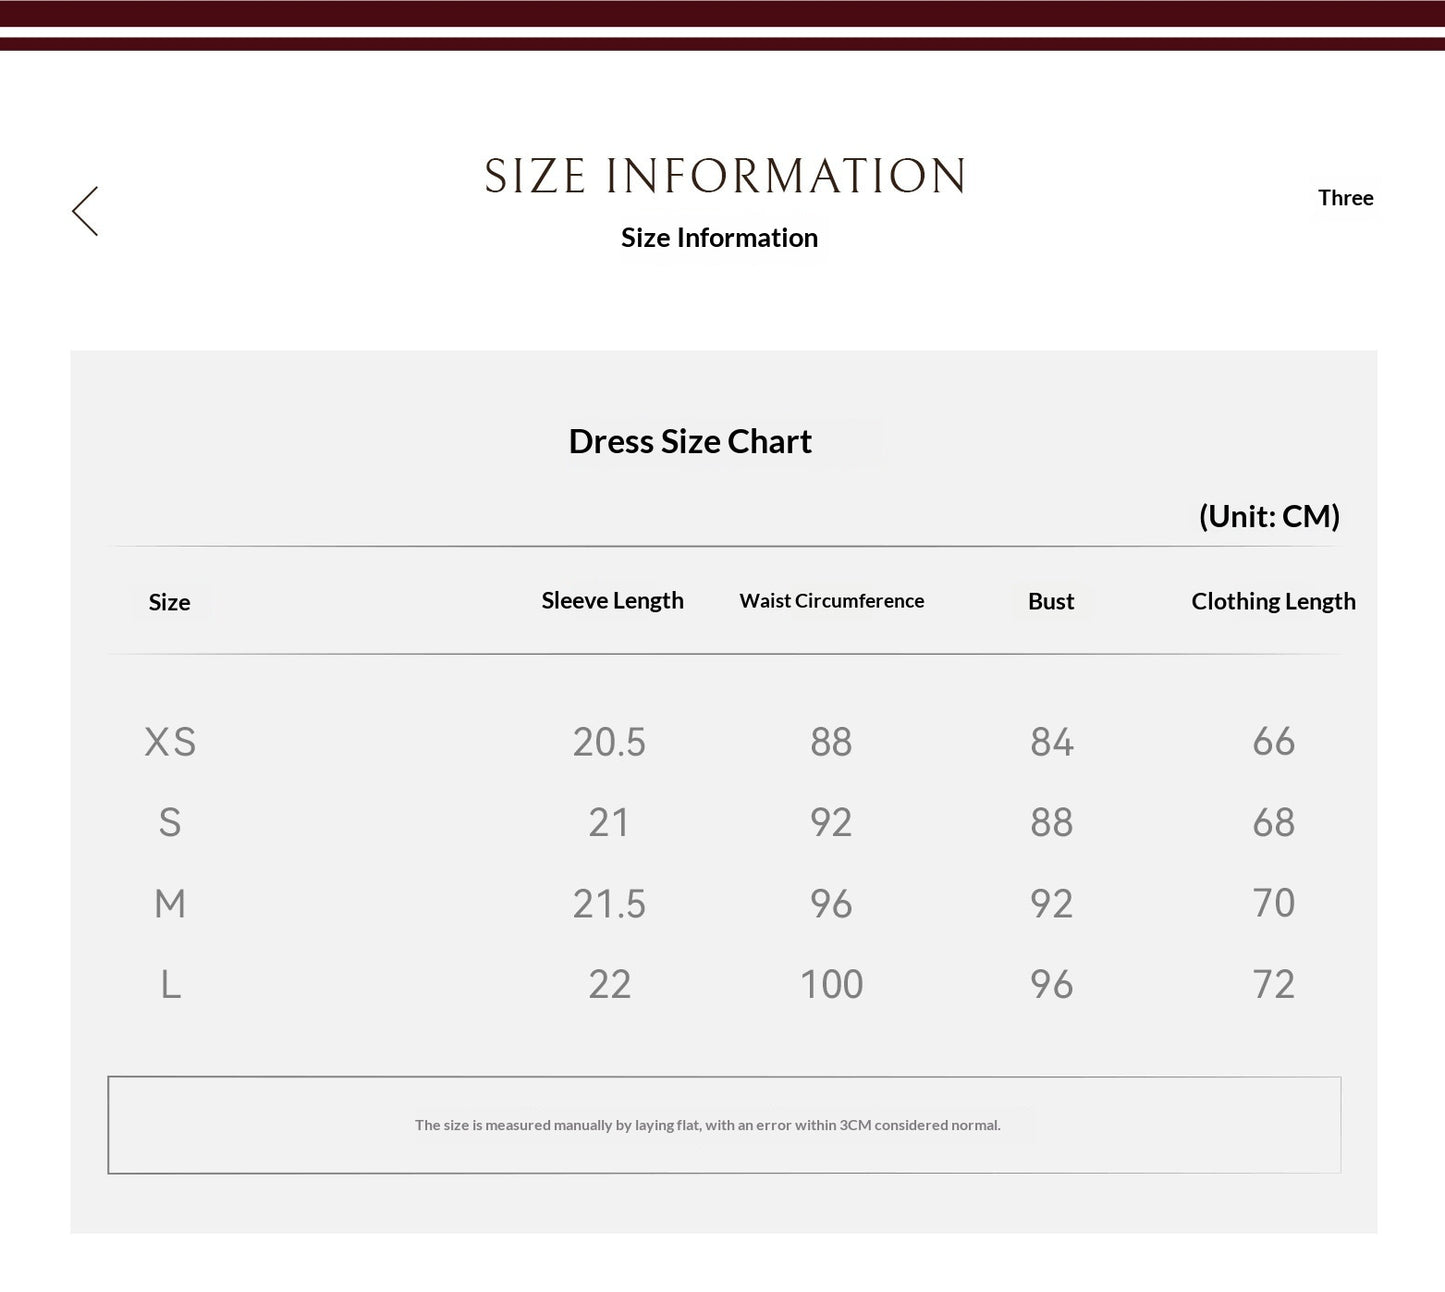Select the XS size row label
1445x1292 pixels.
170,742
